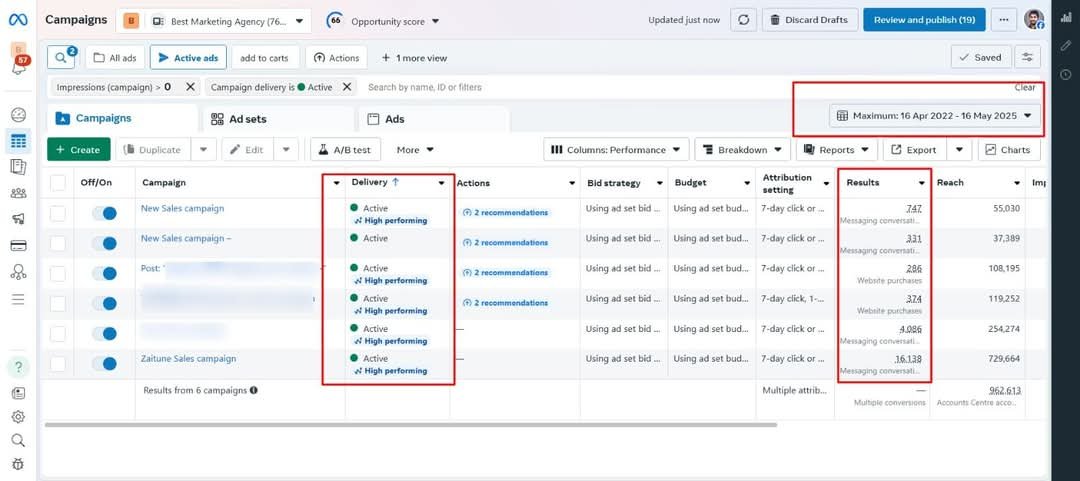Expand the Columns: Performance dropdown

click(616, 150)
